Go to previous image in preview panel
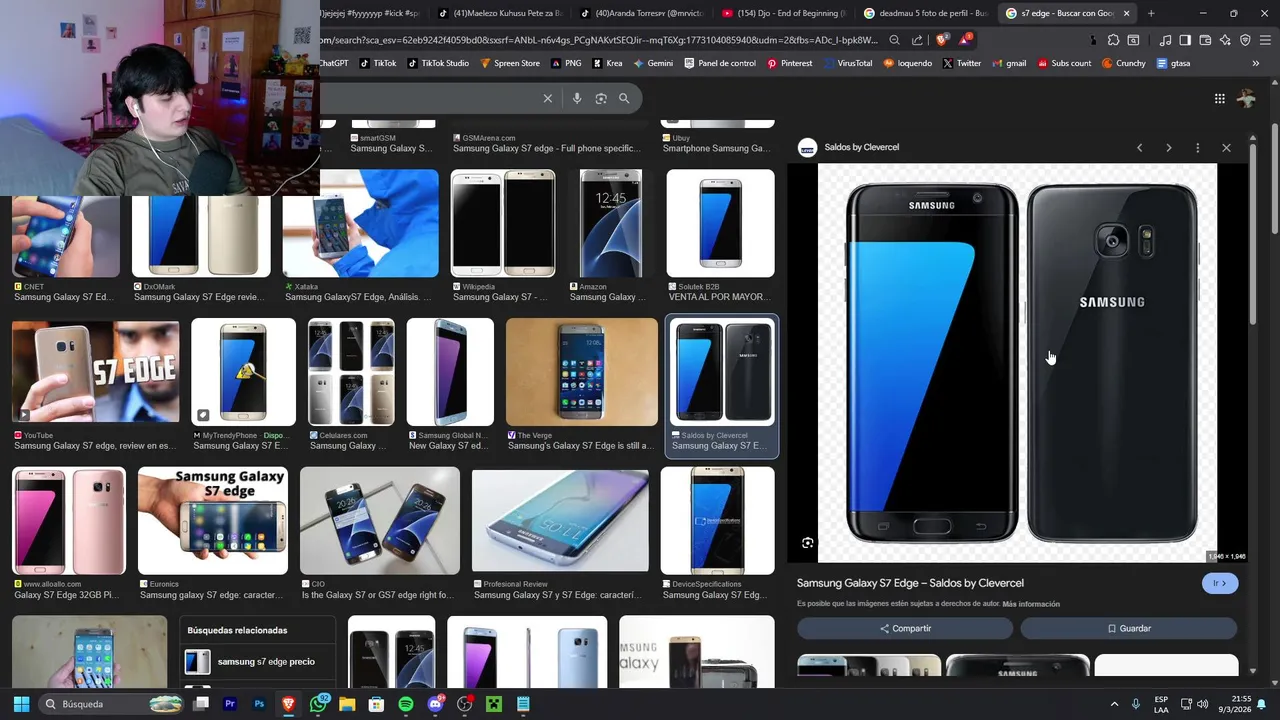The height and width of the screenshot is (720, 1280). tap(1139, 148)
